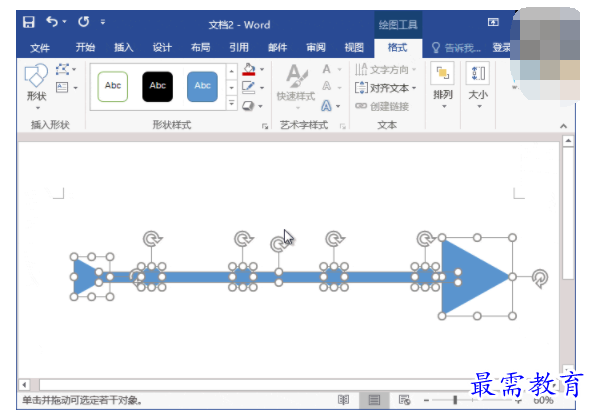Select the 格式 drawing tools tab
This screenshot has height=416, width=592.
coord(398,48)
